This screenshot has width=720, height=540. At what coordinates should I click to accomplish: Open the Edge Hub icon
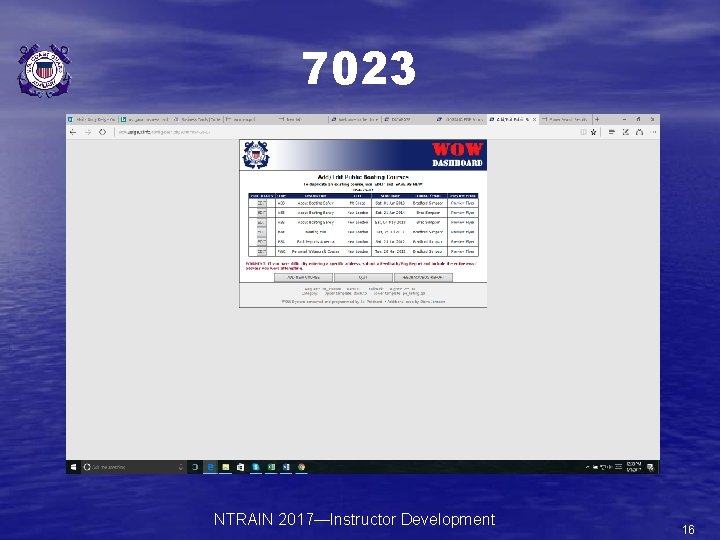click(611, 132)
